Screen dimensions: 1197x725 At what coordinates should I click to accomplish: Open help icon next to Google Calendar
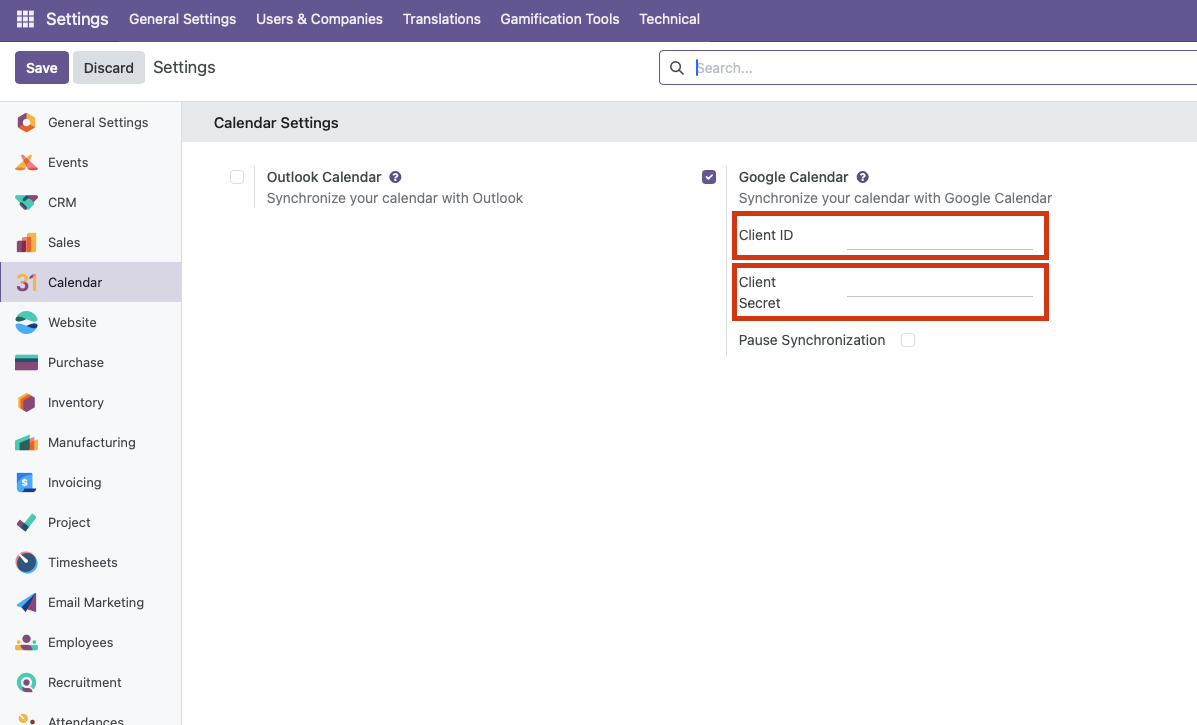pyautogui.click(x=863, y=177)
